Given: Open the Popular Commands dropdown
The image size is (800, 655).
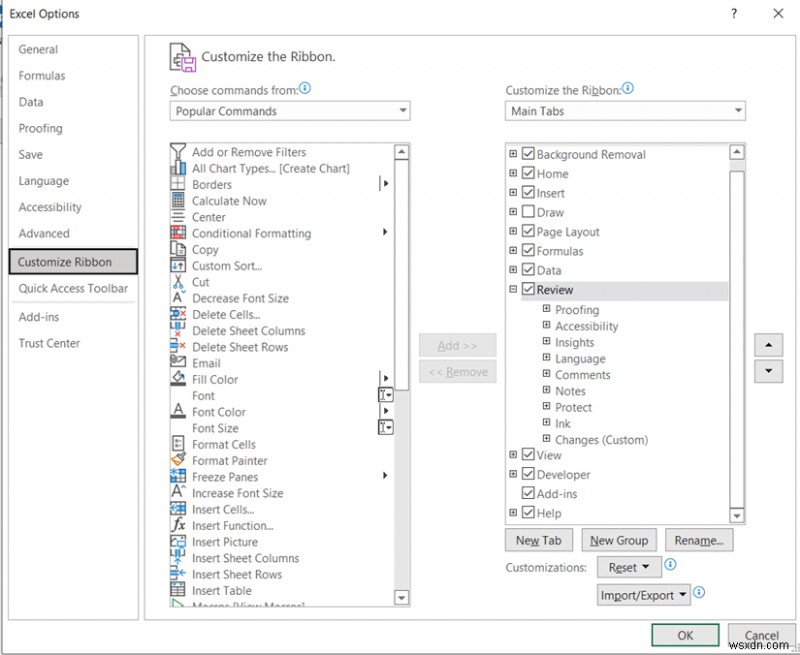Looking at the screenshot, I should point(403,111).
